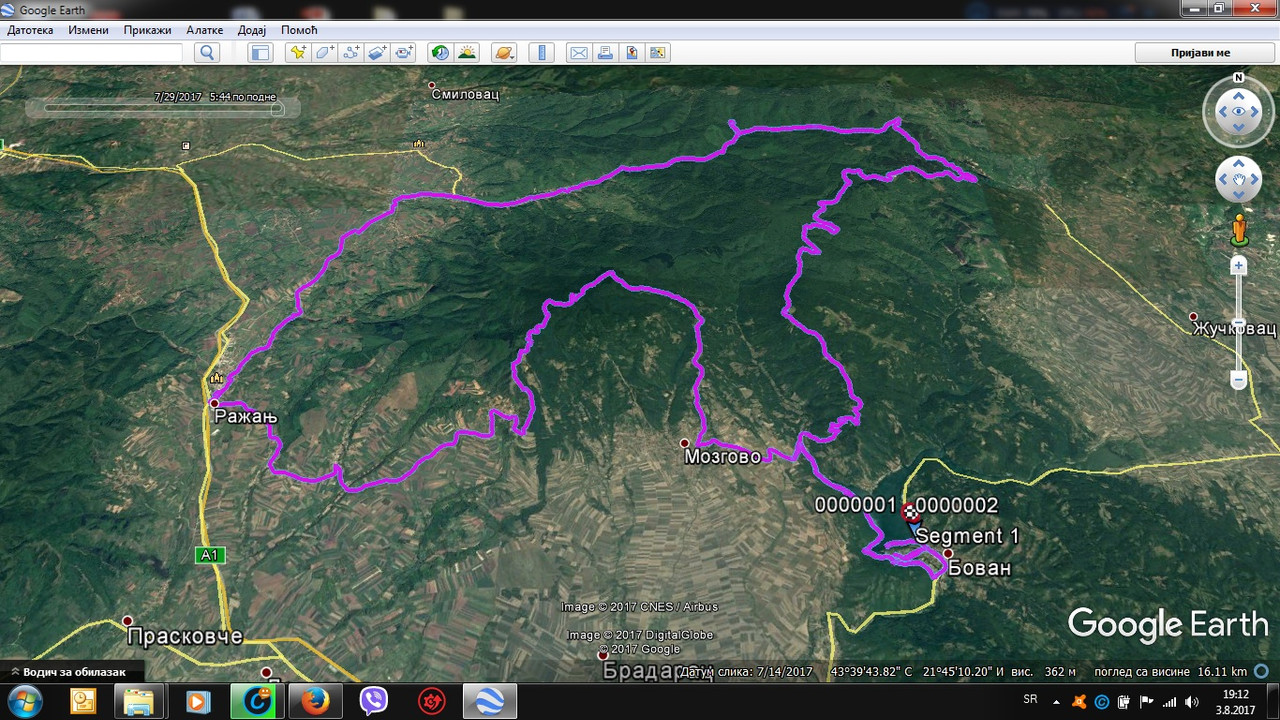
Task: Click the zoom slider track
Action: click(1239, 323)
